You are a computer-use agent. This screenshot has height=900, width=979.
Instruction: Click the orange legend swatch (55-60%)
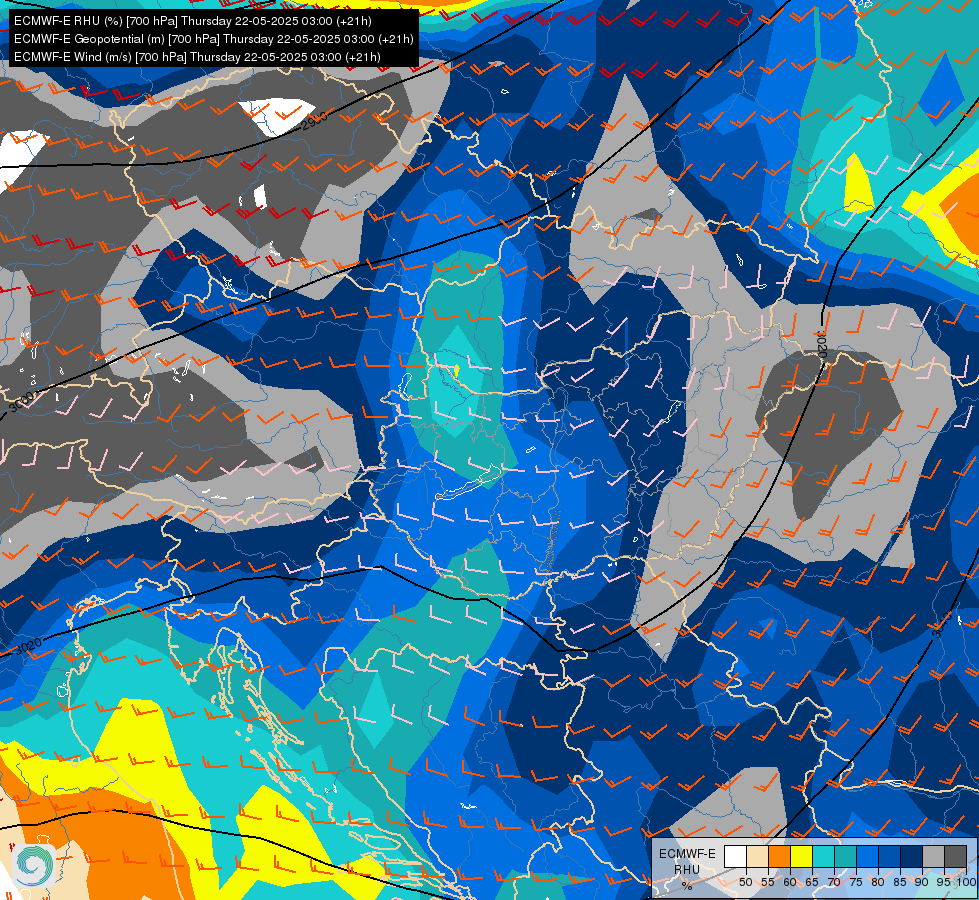tap(779, 856)
